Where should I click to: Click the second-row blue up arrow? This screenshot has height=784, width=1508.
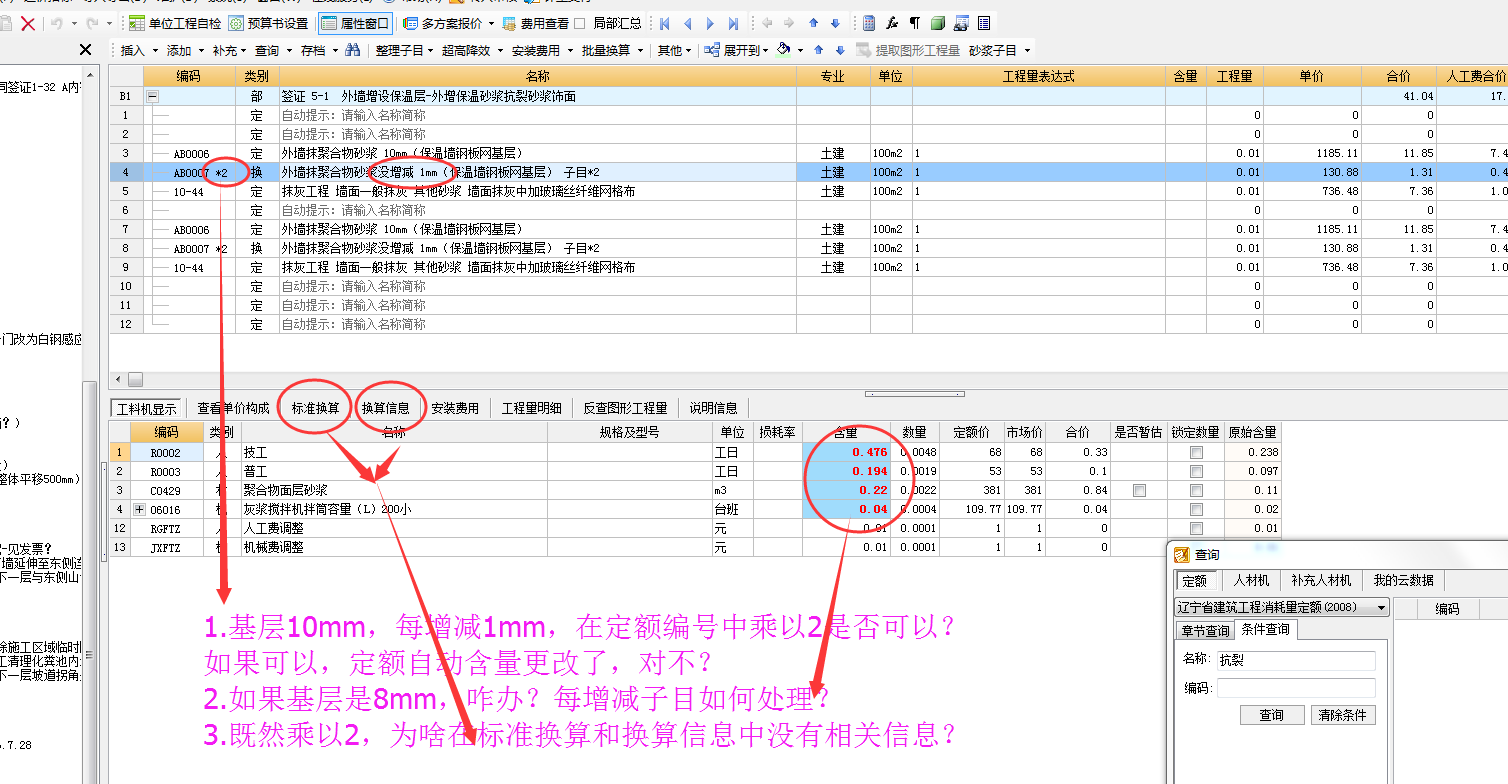pos(819,50)
